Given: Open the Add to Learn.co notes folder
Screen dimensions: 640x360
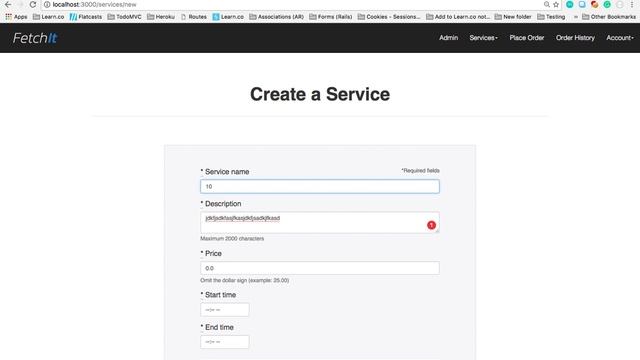Looking at the screenshot, I should (458, 17).
